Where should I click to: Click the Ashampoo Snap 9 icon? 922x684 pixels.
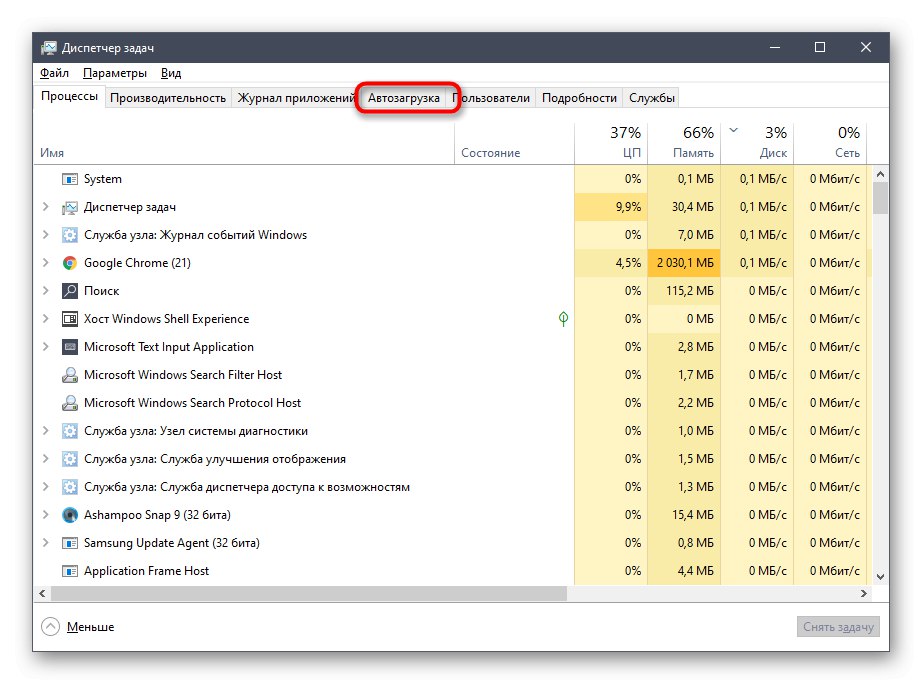pos(70,515)
